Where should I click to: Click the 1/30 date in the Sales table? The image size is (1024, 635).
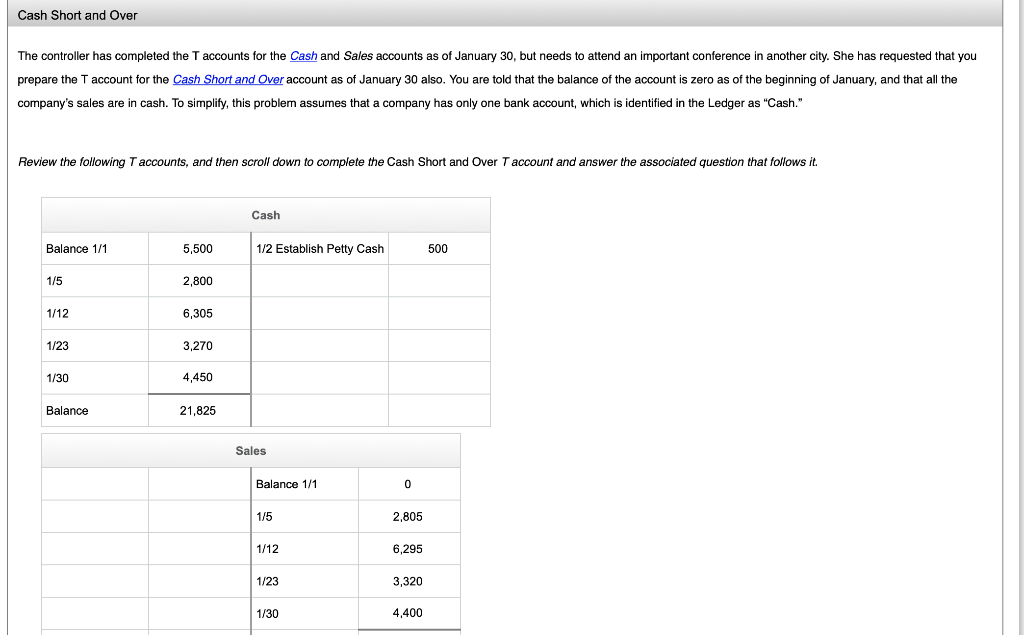pos(267,614)
